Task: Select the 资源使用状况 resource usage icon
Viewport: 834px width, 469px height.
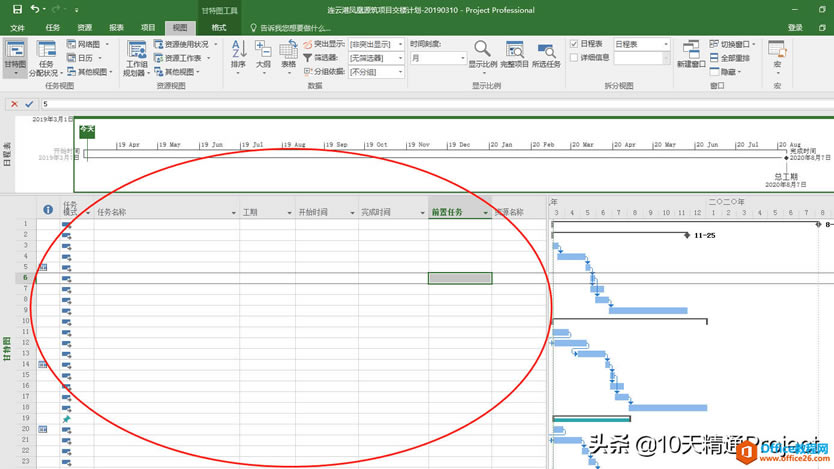Action: point(159,44)
